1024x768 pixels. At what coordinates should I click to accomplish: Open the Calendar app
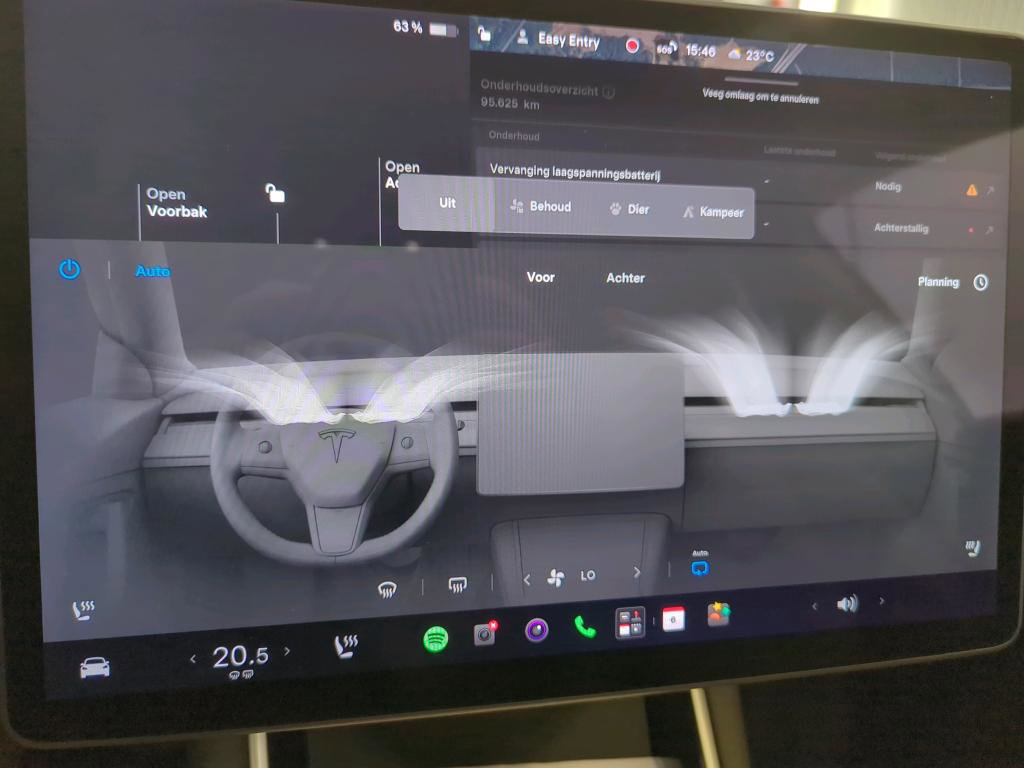[x=673, y=619]
